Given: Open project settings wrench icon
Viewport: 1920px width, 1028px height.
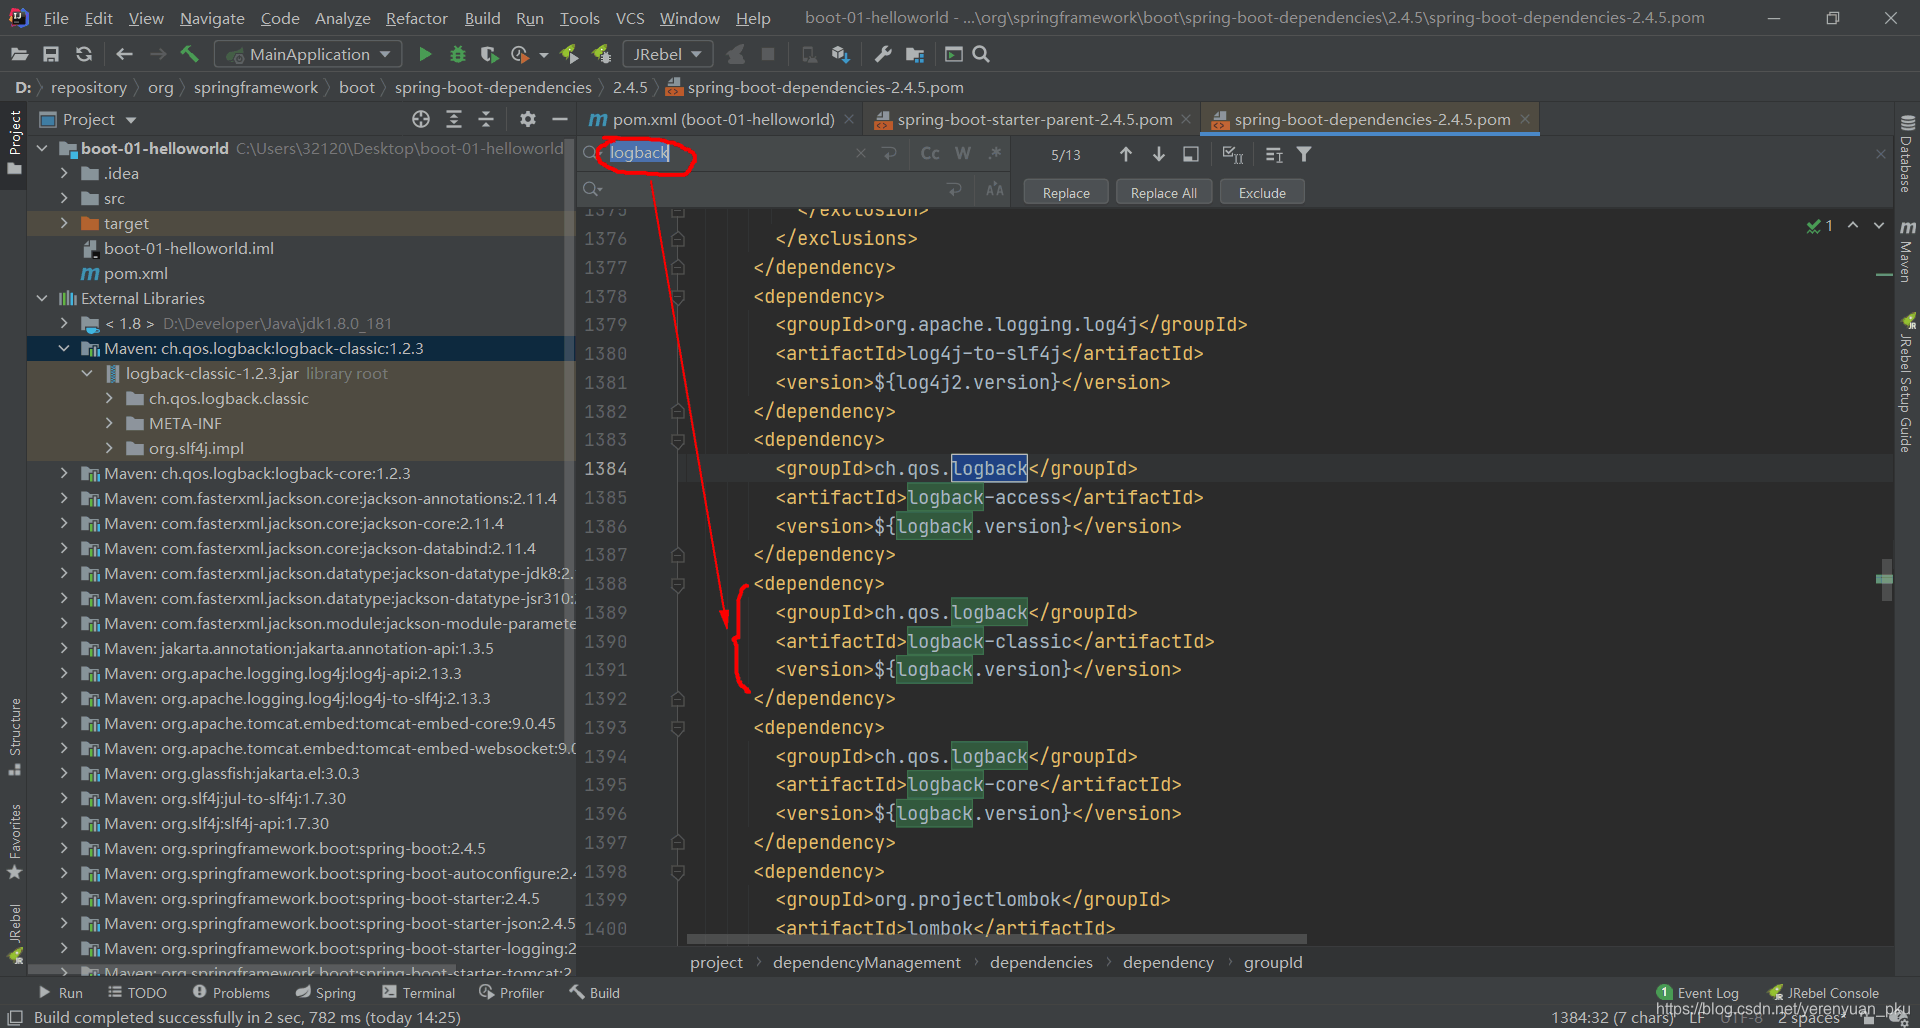Looking at the screenshot, I should (883, 54).
